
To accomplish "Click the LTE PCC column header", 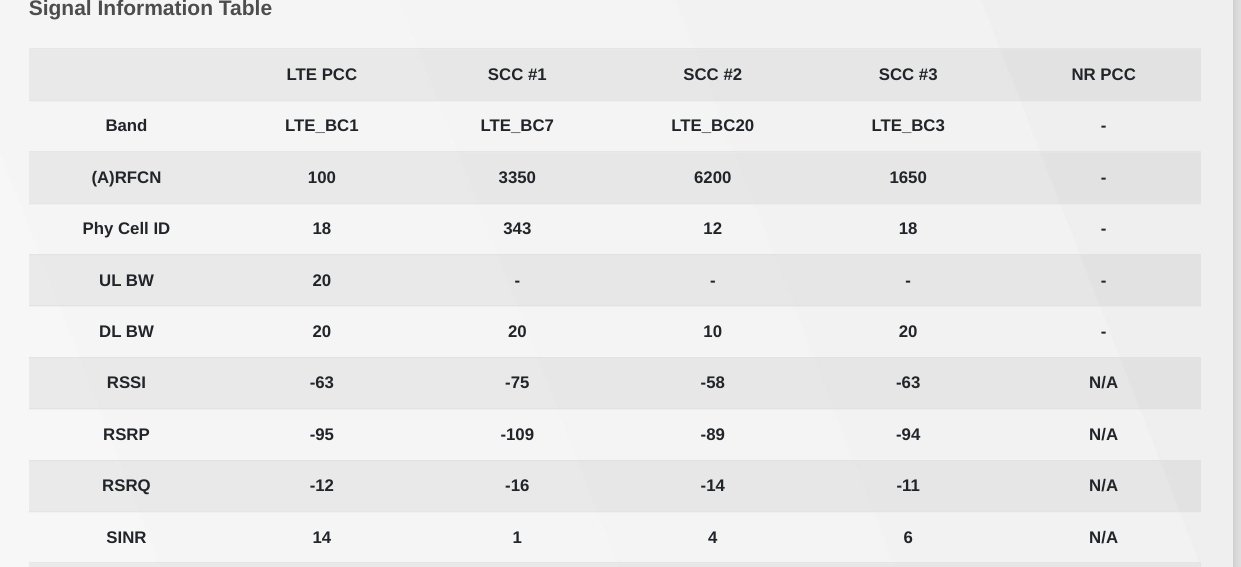I will coord(321,74).
